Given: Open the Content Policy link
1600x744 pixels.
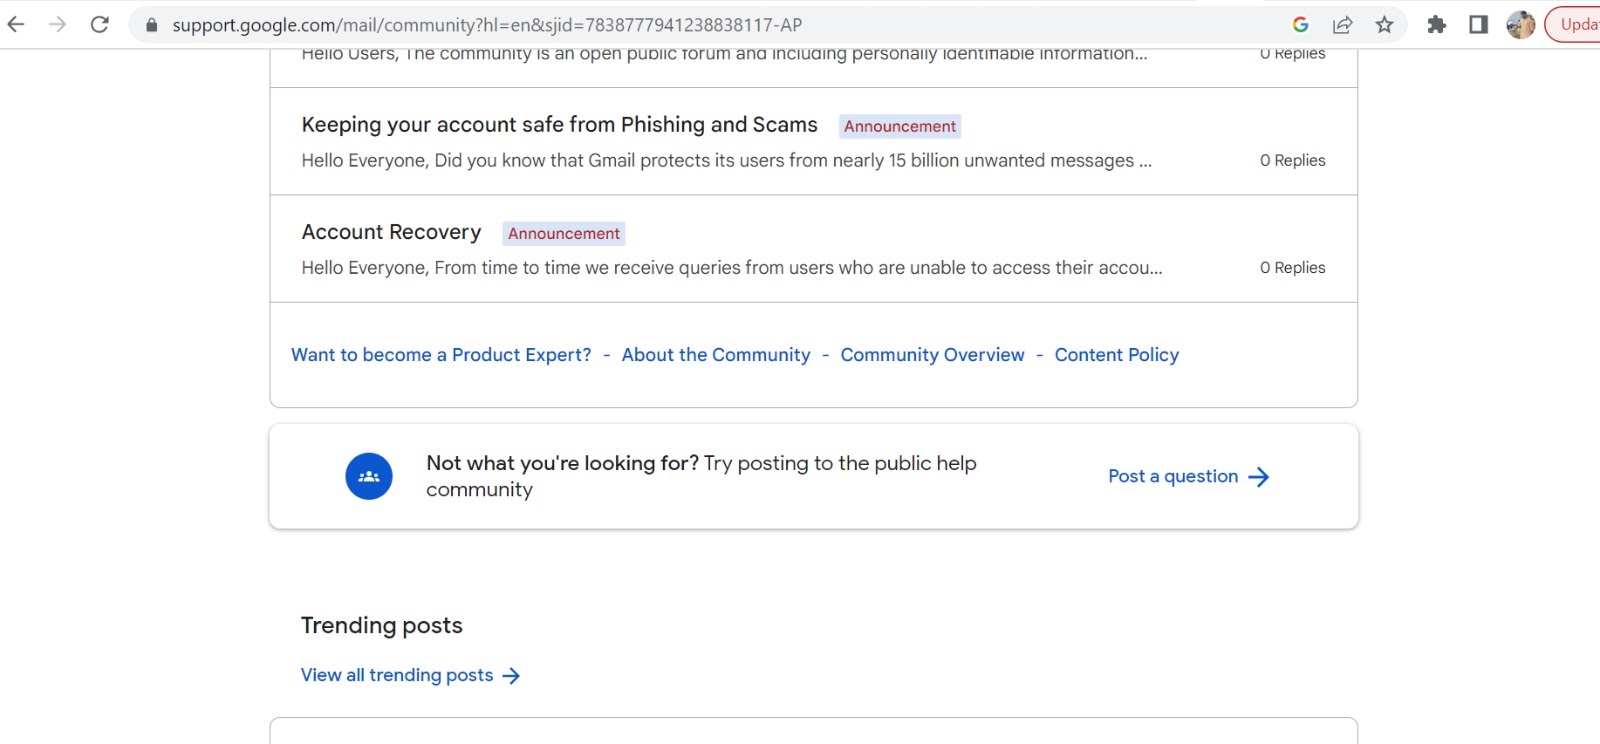Looking at the screenshot, I should [1116, 355].
